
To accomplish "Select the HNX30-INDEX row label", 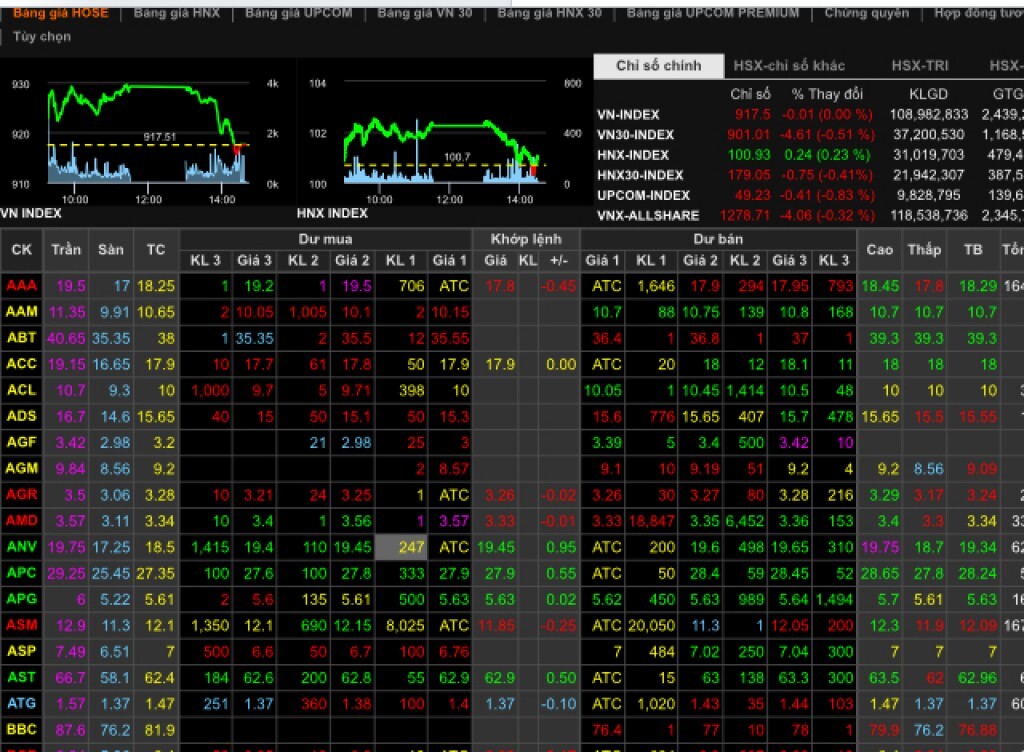I will (640, 175).
